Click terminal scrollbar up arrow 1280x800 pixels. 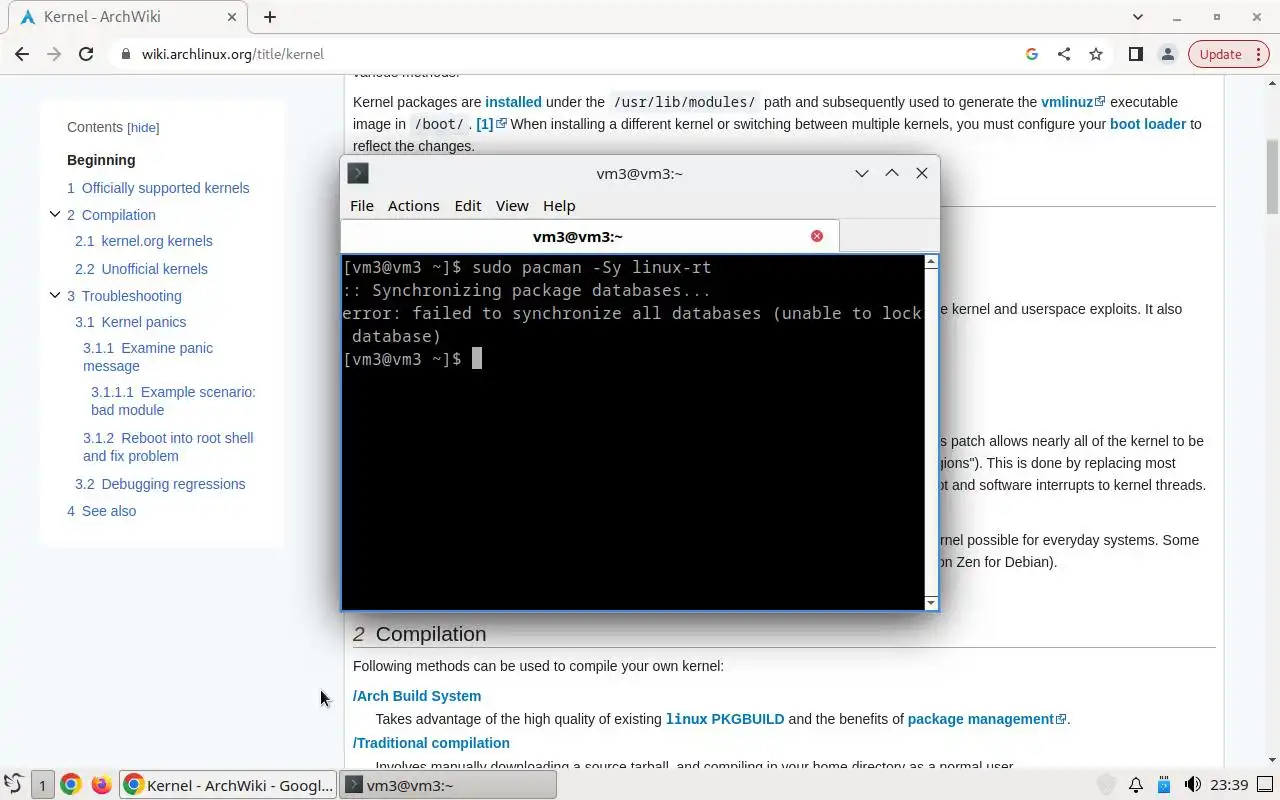pyautogui.click(x=931, y=261)
